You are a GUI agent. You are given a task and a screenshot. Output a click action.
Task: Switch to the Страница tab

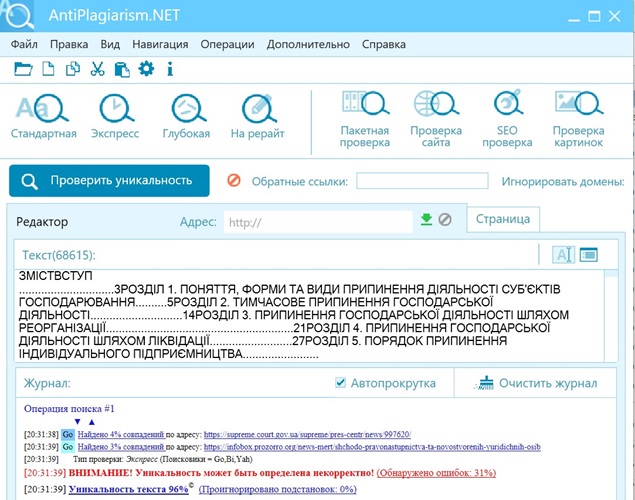coord(503,219)
